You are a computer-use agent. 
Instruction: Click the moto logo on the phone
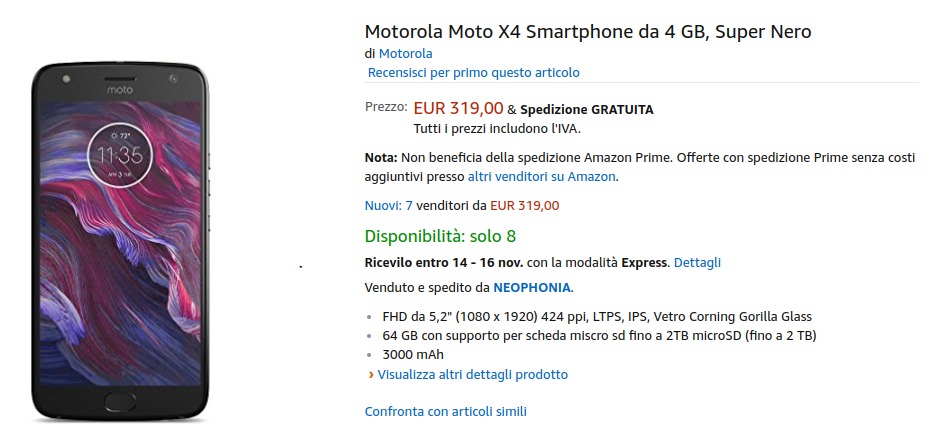pos(120,89)
